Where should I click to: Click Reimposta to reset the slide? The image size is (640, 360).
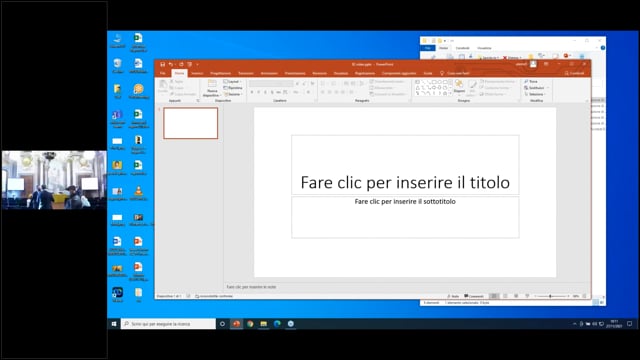click(x=233, y=88)
